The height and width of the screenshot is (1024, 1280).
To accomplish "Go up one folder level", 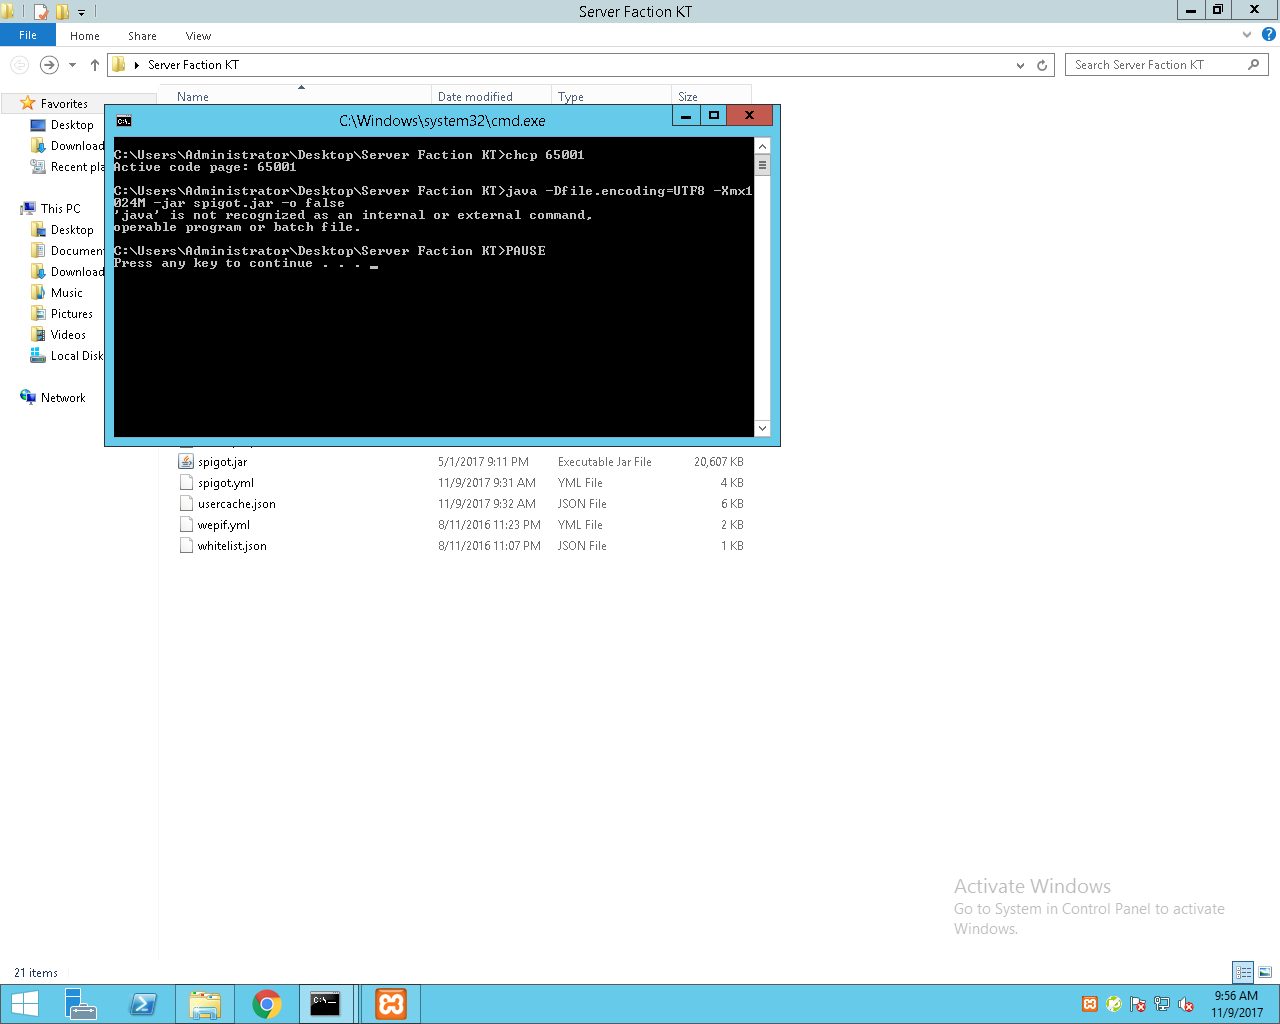I will pyautogui.click(x=95, y=65).
